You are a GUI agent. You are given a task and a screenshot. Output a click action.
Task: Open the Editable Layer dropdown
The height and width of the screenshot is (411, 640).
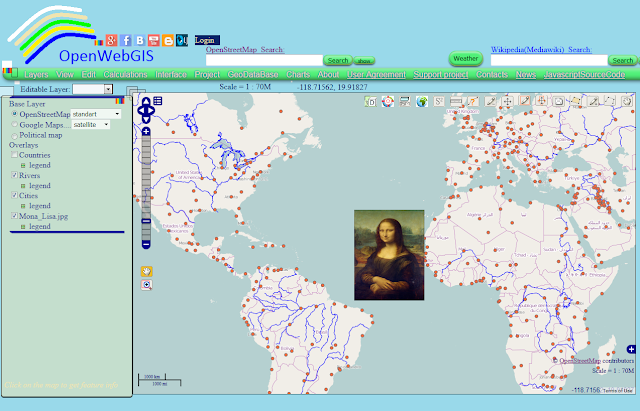[x=93, y=89]
